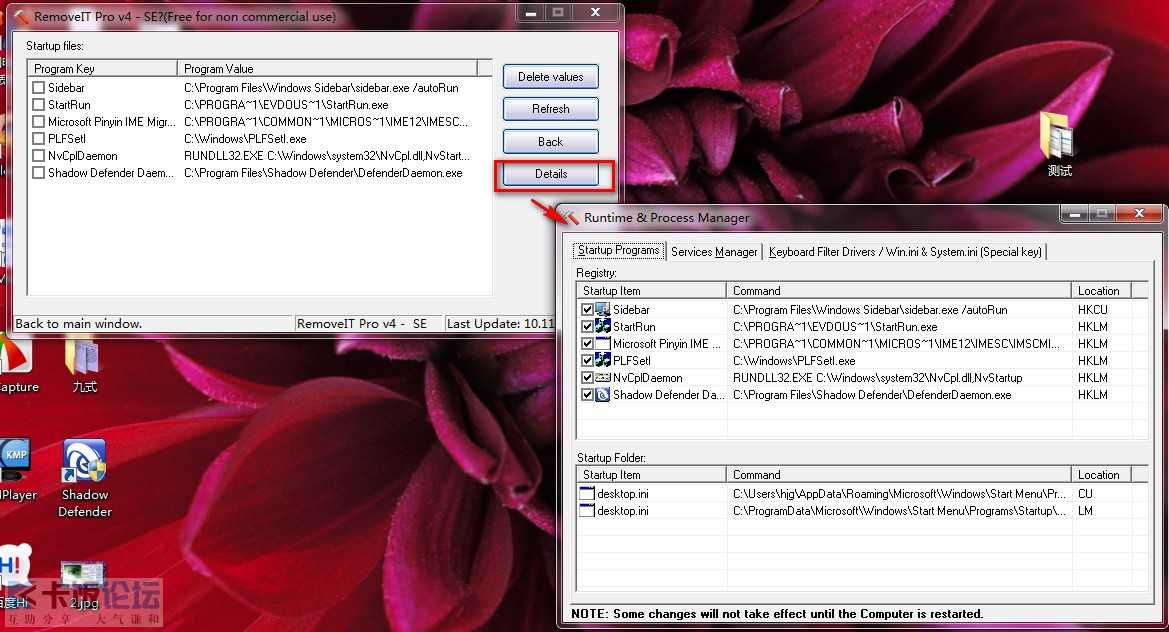Sort Registry list by Startup Item header

[x=652, y=291]
